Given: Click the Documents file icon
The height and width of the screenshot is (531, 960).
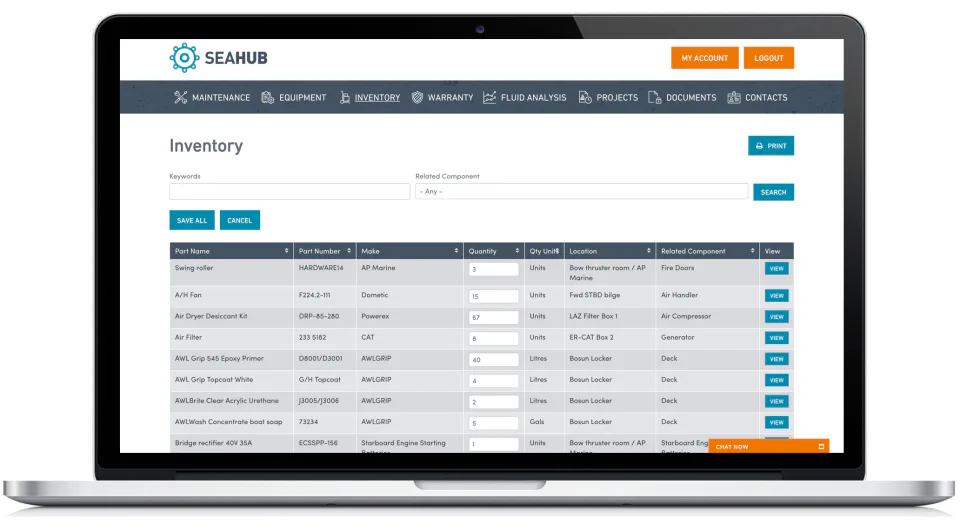Looking at the screenshot, I should [x=654, y=97].
